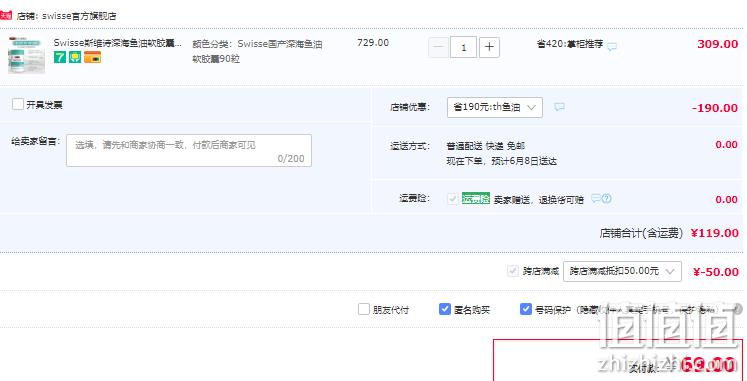Open the 跨店满减抵扣50.00元 dropdown

(622, 271)
